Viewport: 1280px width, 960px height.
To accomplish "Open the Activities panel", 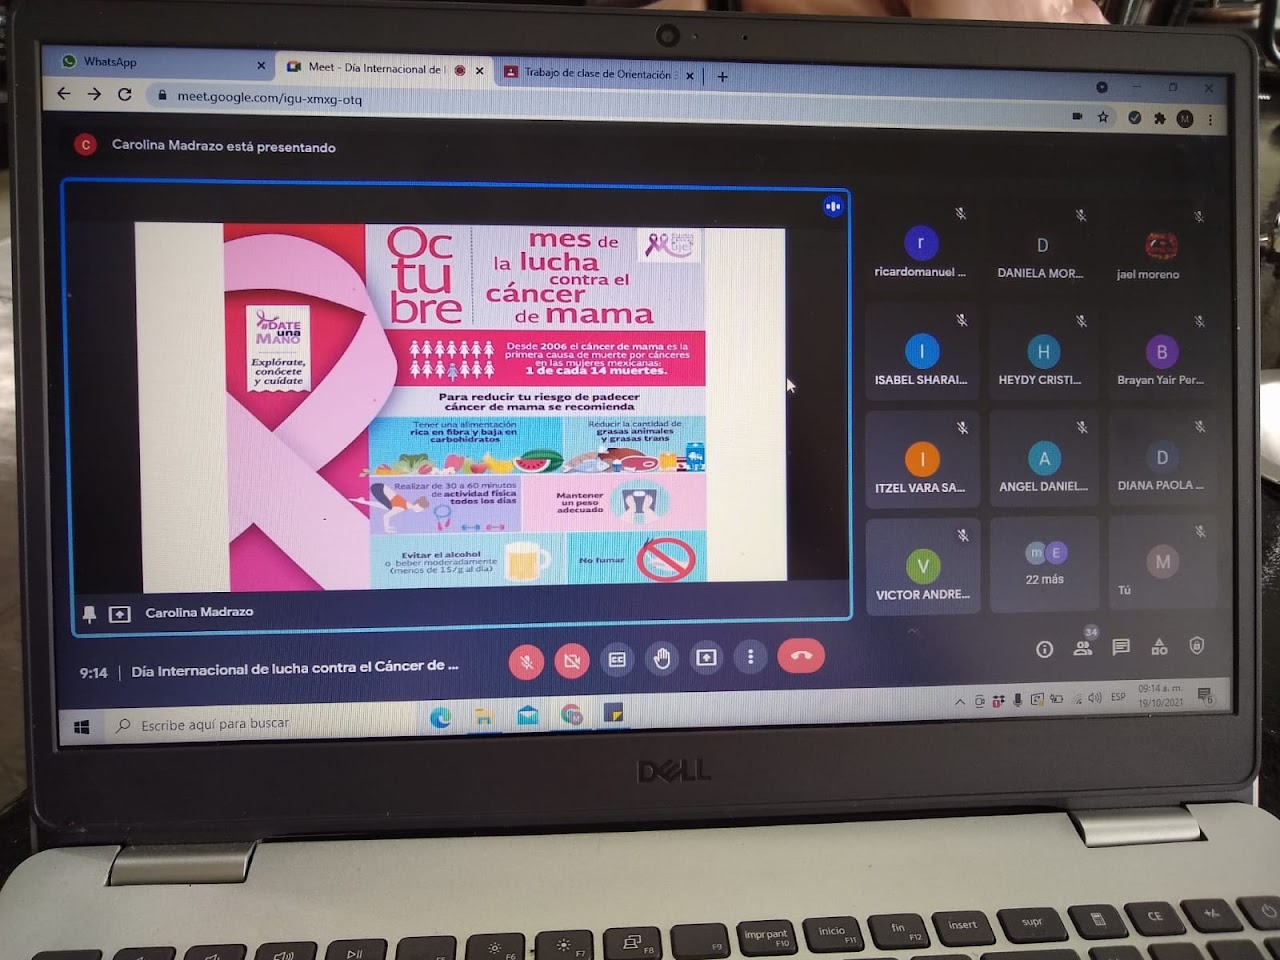I will coord(1159,647).
